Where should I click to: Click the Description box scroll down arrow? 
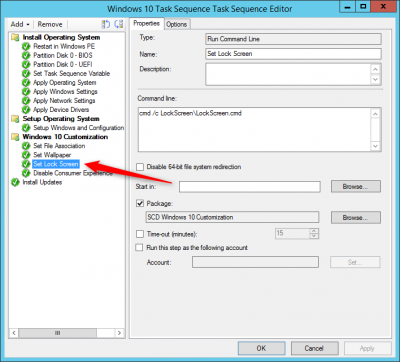coord(376,79)
